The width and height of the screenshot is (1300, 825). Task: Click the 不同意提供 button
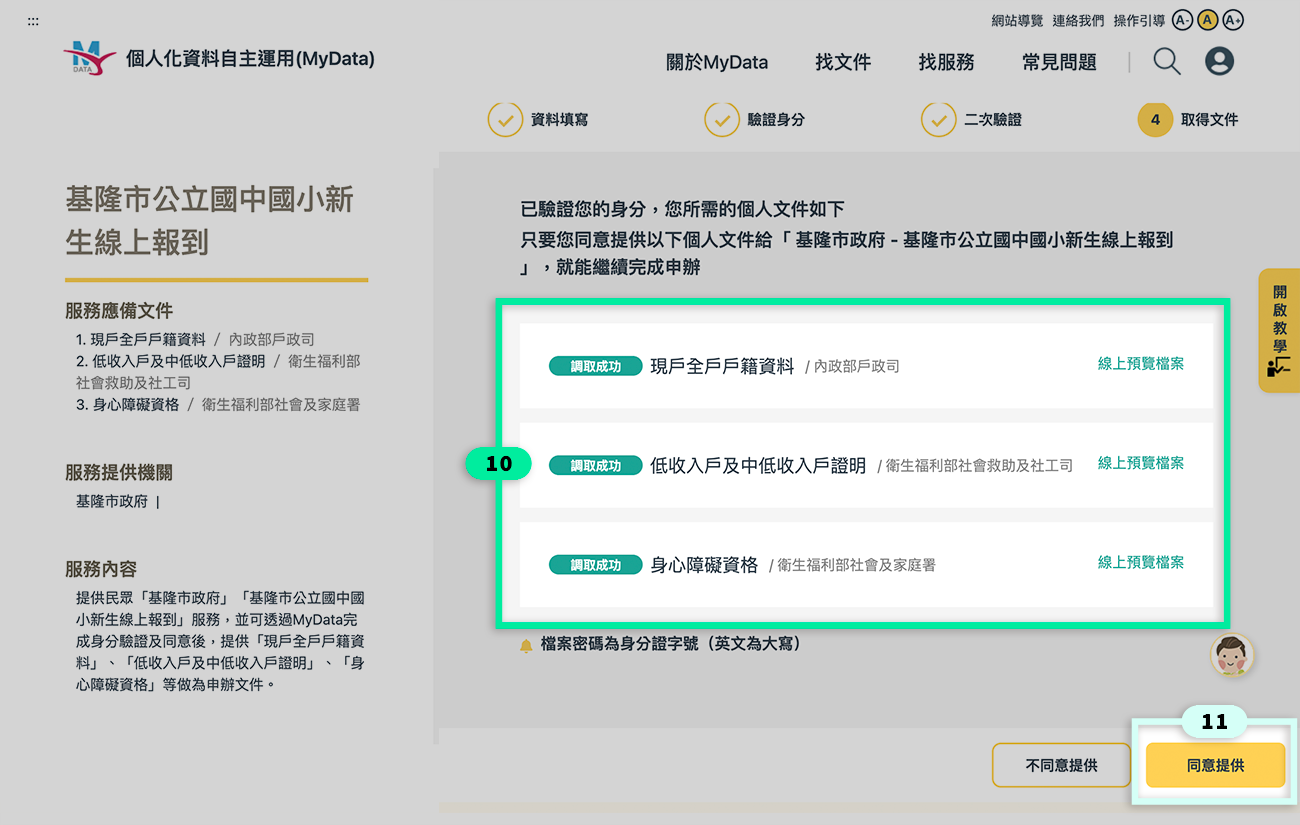coord(1061,765)
